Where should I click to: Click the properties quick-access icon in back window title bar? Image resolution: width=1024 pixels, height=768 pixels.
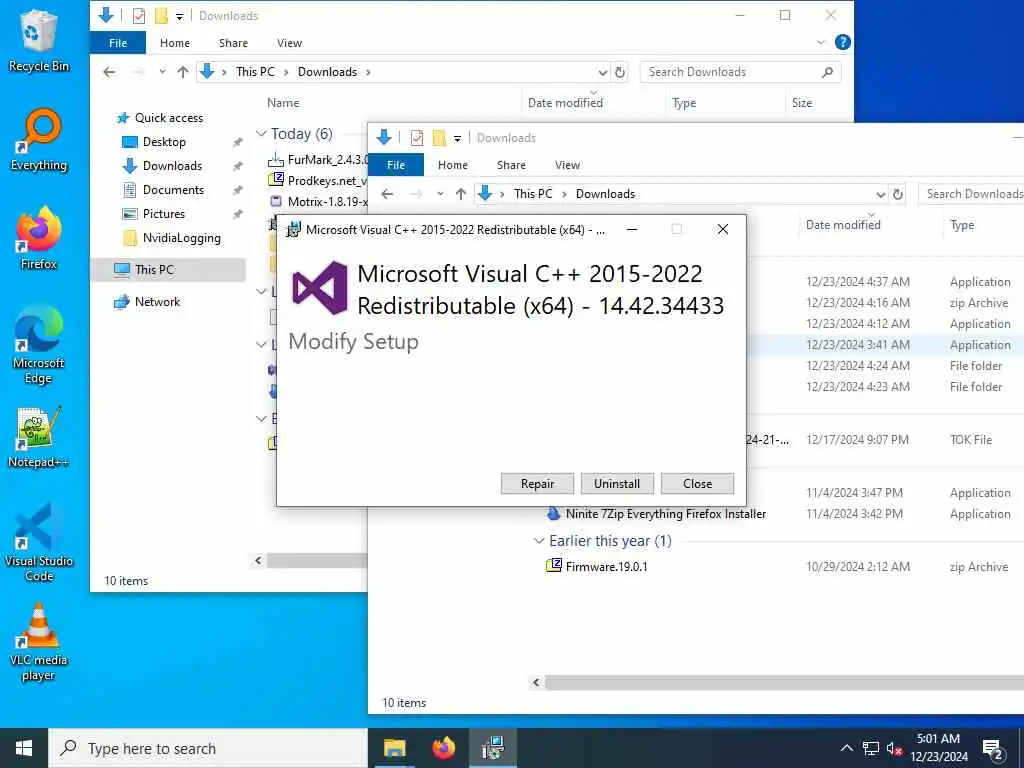coord(138,16)
